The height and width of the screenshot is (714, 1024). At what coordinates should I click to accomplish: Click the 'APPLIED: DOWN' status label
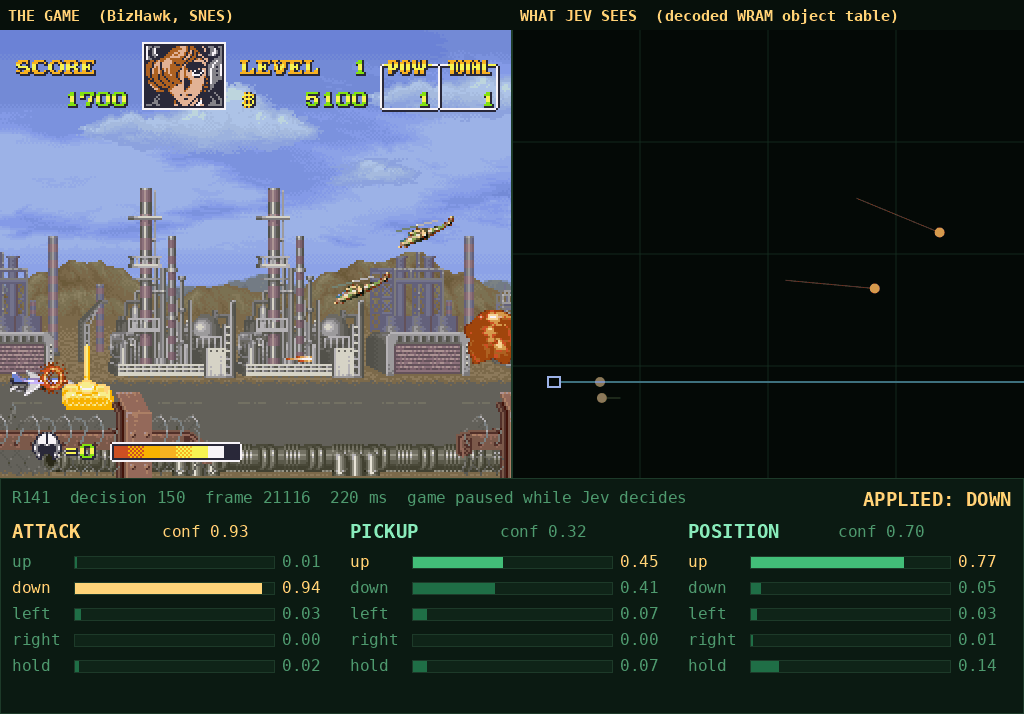point(936,500)
